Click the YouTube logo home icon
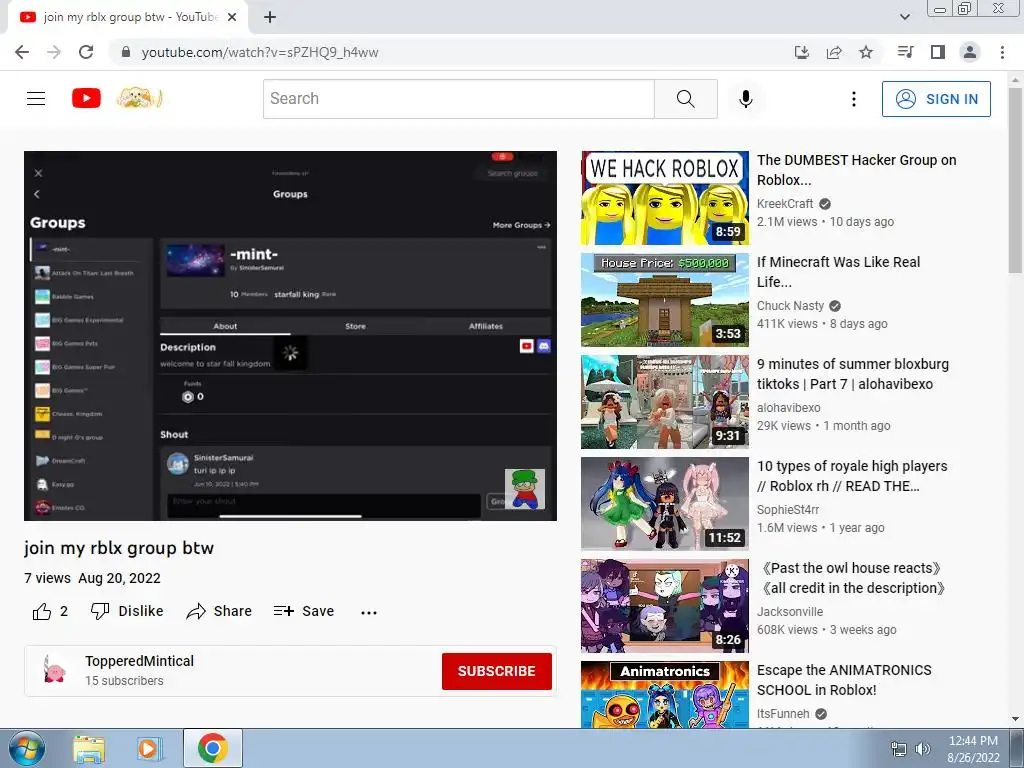The height and width of the screenshot is (768, 1024). click(x=86, y=99)
